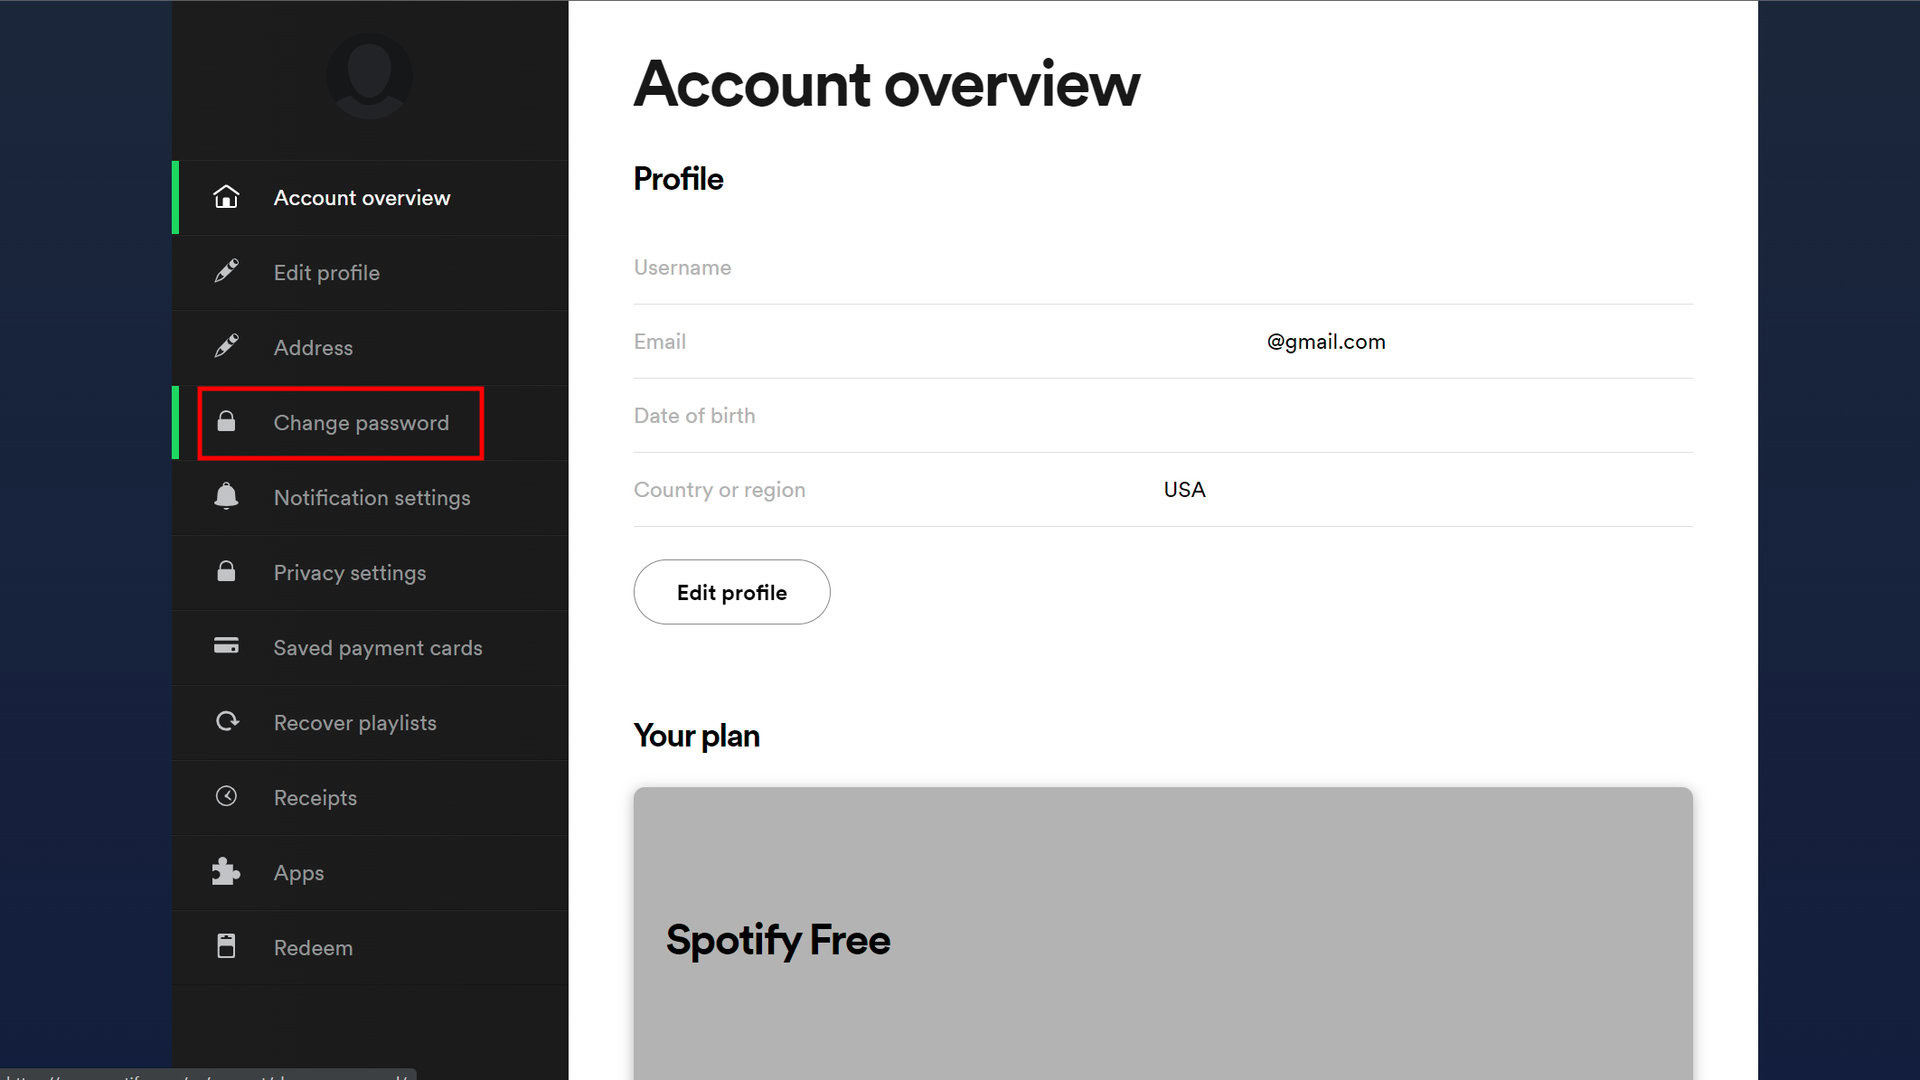This screenshot has width=1920, height=1080.
Task: Open the Receipts menu item
Action: tap(315, 798)
